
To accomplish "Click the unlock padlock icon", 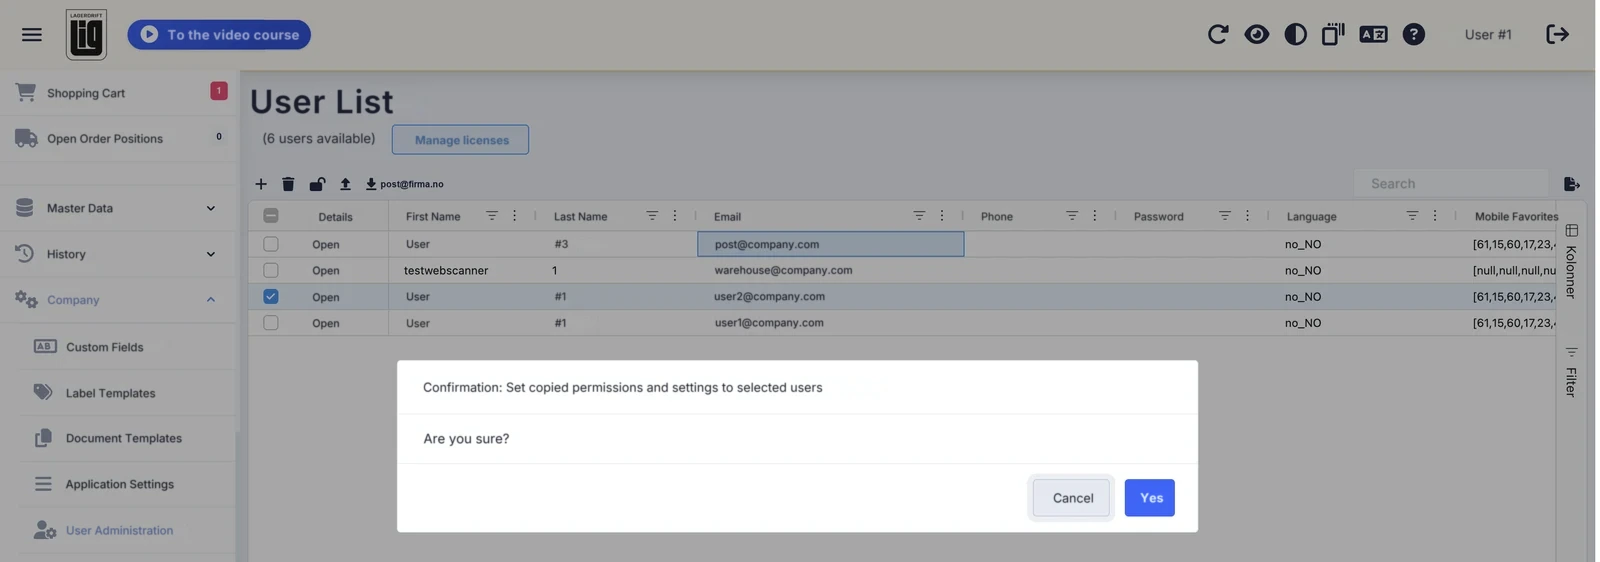I will 317,184.
